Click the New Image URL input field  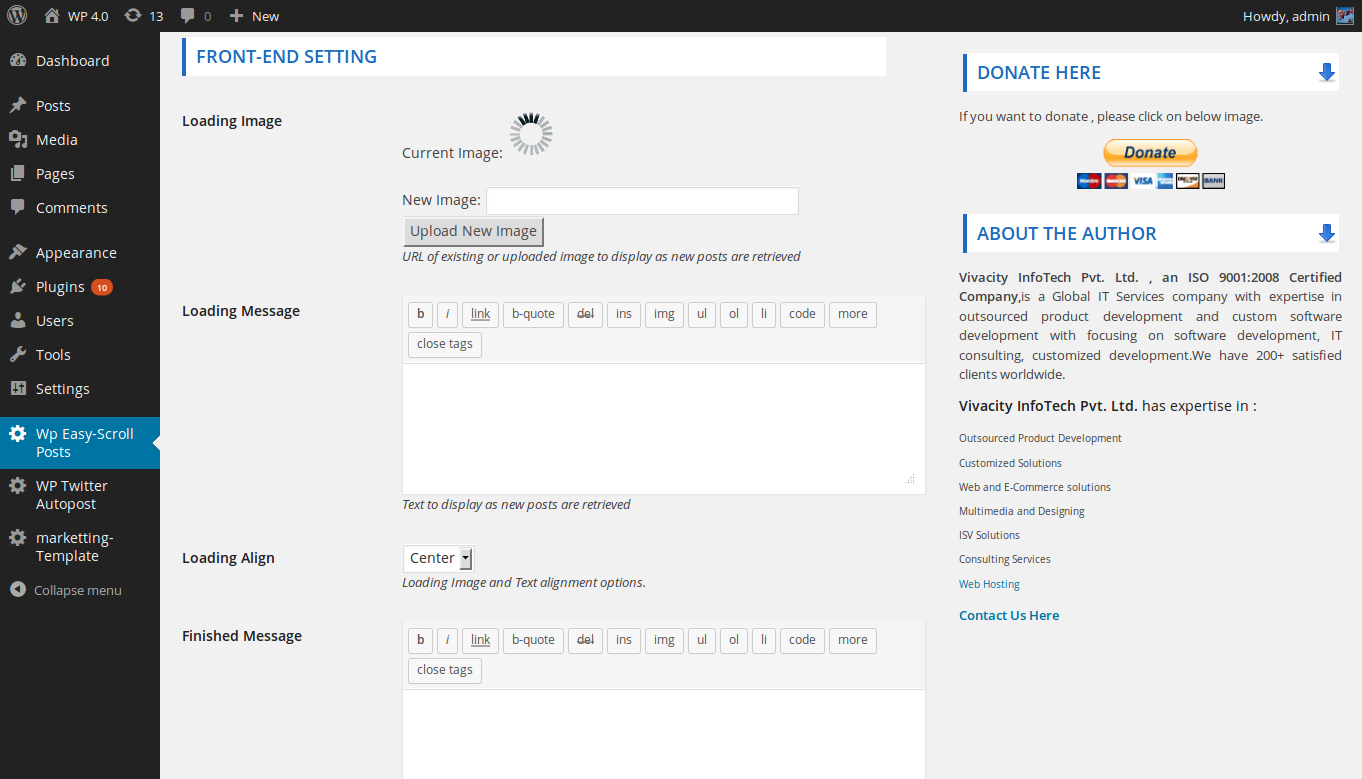tap(642, 201)
